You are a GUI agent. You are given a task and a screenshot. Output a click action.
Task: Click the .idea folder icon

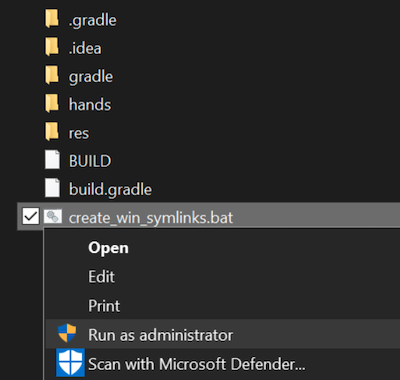point(52,47)
